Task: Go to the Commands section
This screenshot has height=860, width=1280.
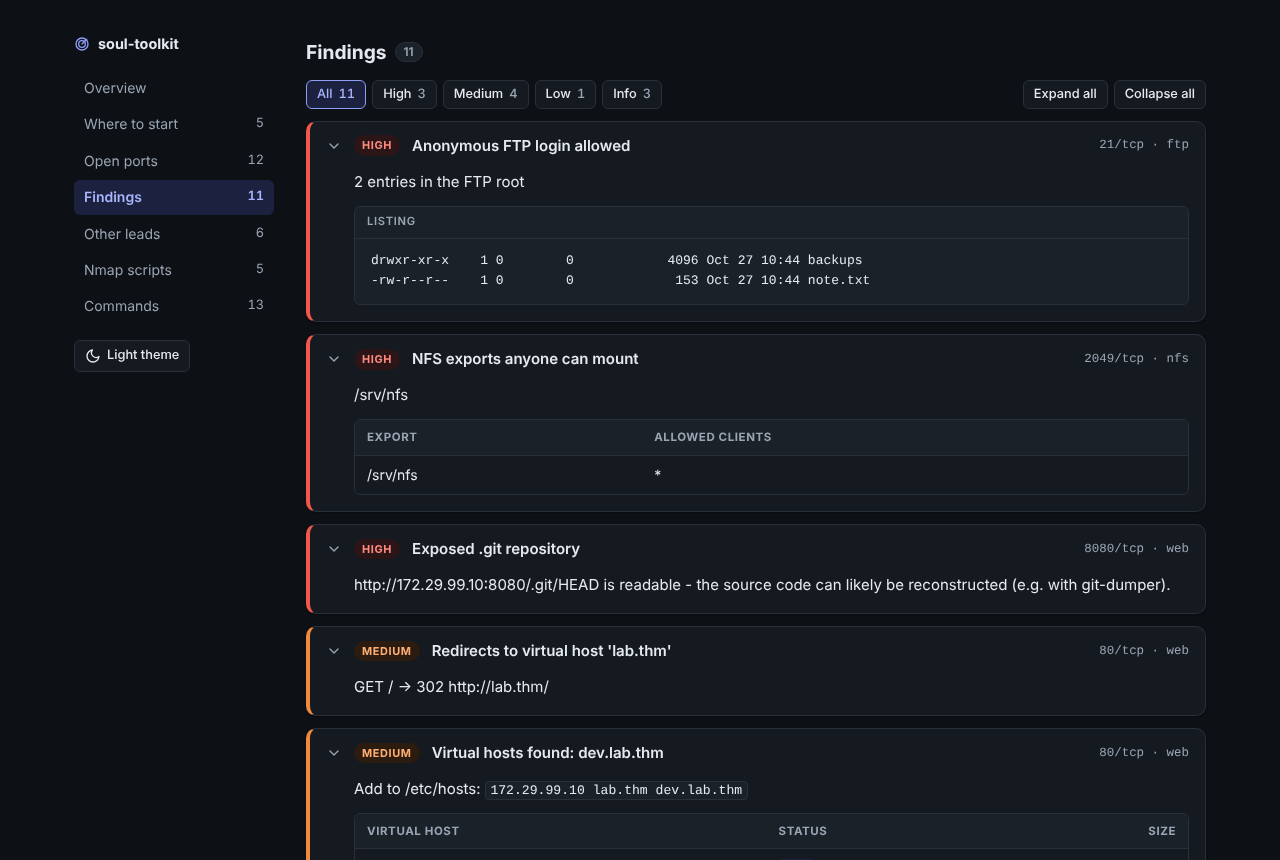Action: coord(174,306)
